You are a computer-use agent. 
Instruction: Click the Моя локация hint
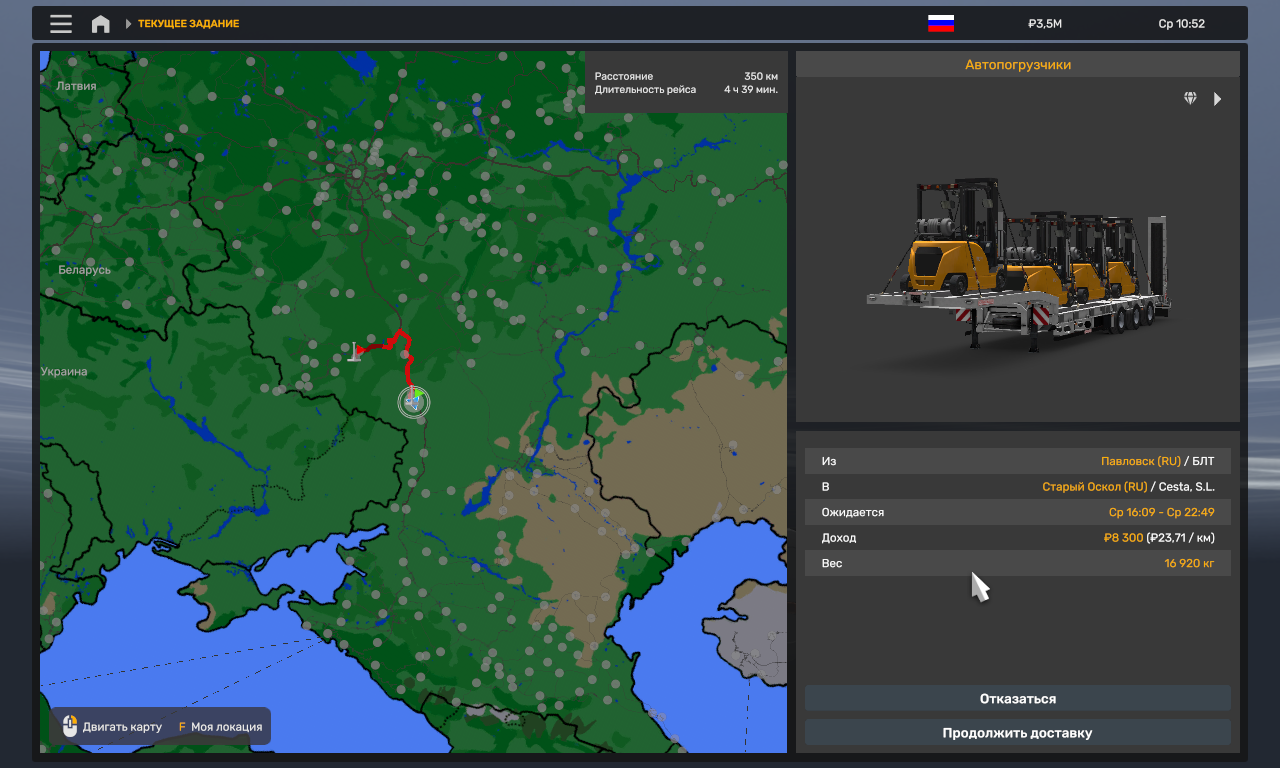(227, 727)
